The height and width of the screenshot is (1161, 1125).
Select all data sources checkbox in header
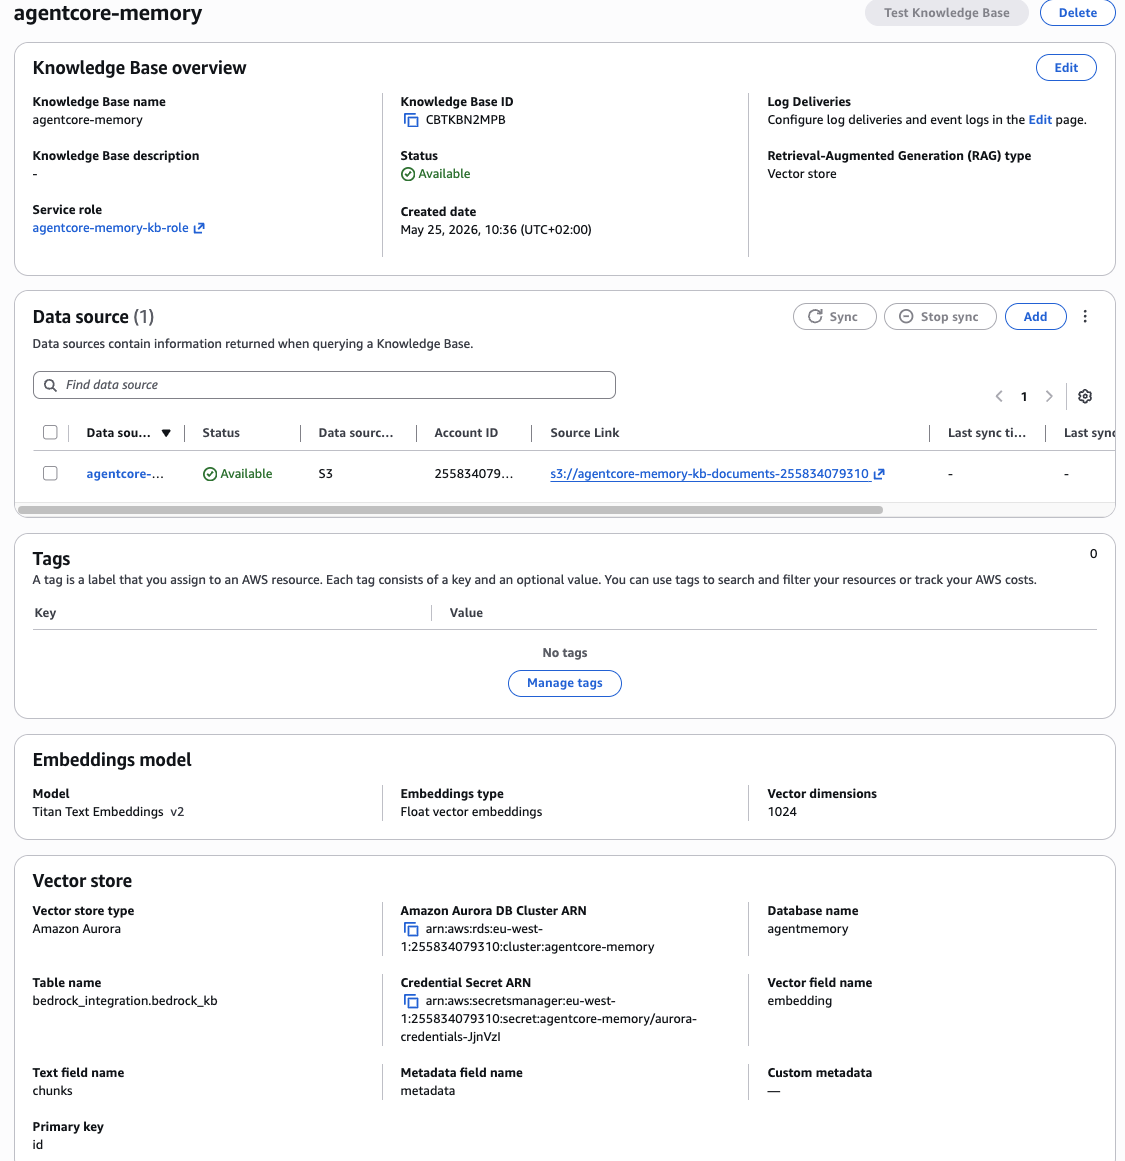pos(50,432)
